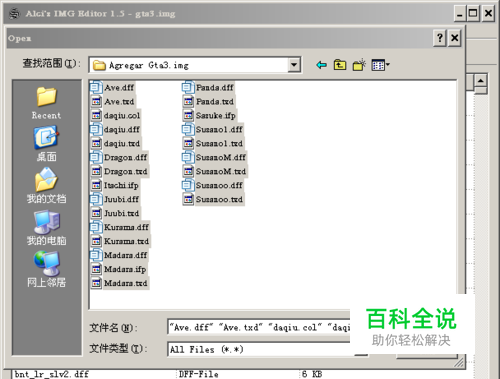Select the Ave.dff file icon
500x379 pixels.
tap(96, 88)
